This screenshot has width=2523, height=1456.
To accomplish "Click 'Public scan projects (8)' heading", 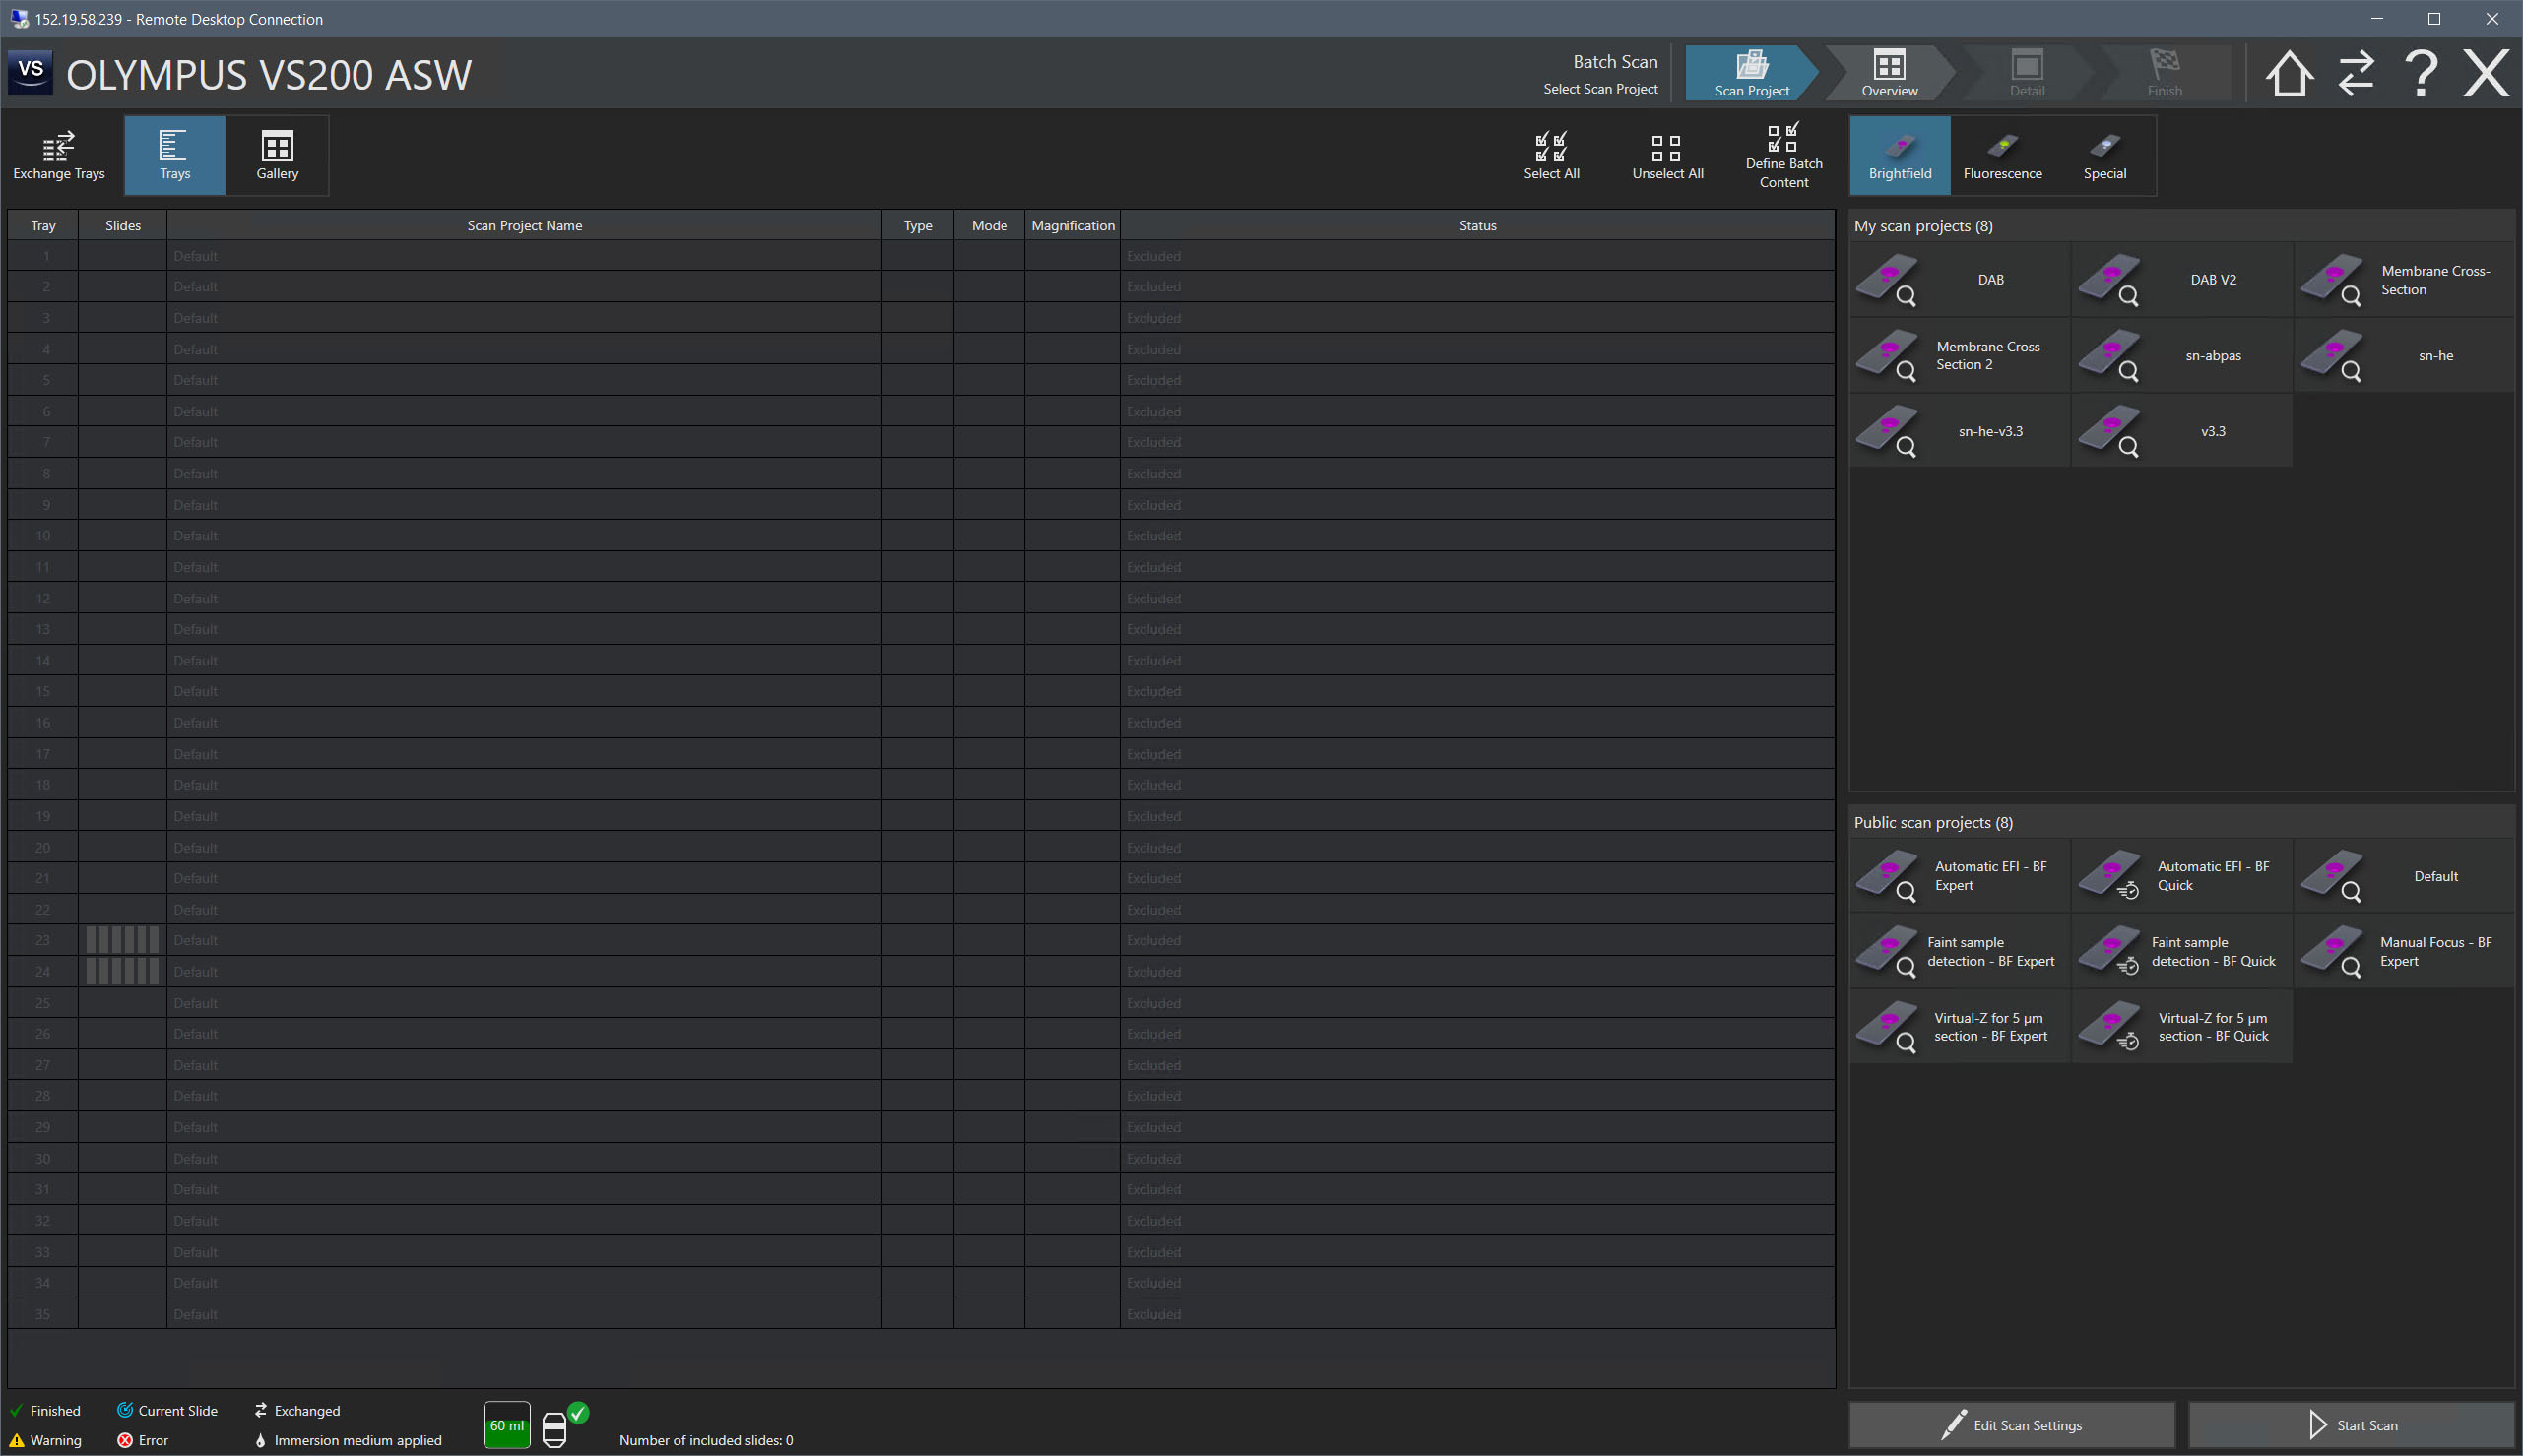I will 1933,822.
